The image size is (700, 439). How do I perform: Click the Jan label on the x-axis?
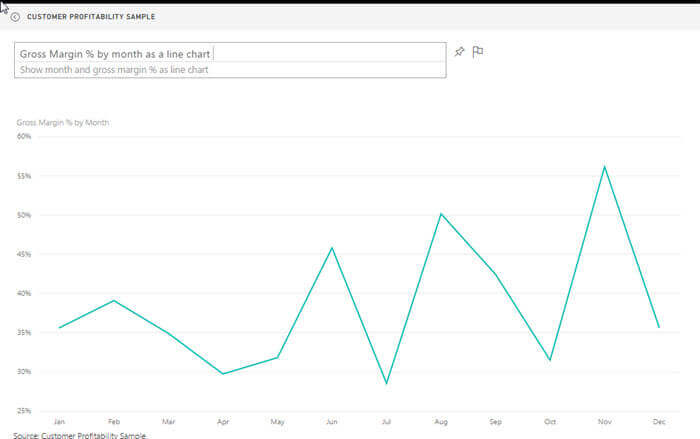(x=59, y=422)
